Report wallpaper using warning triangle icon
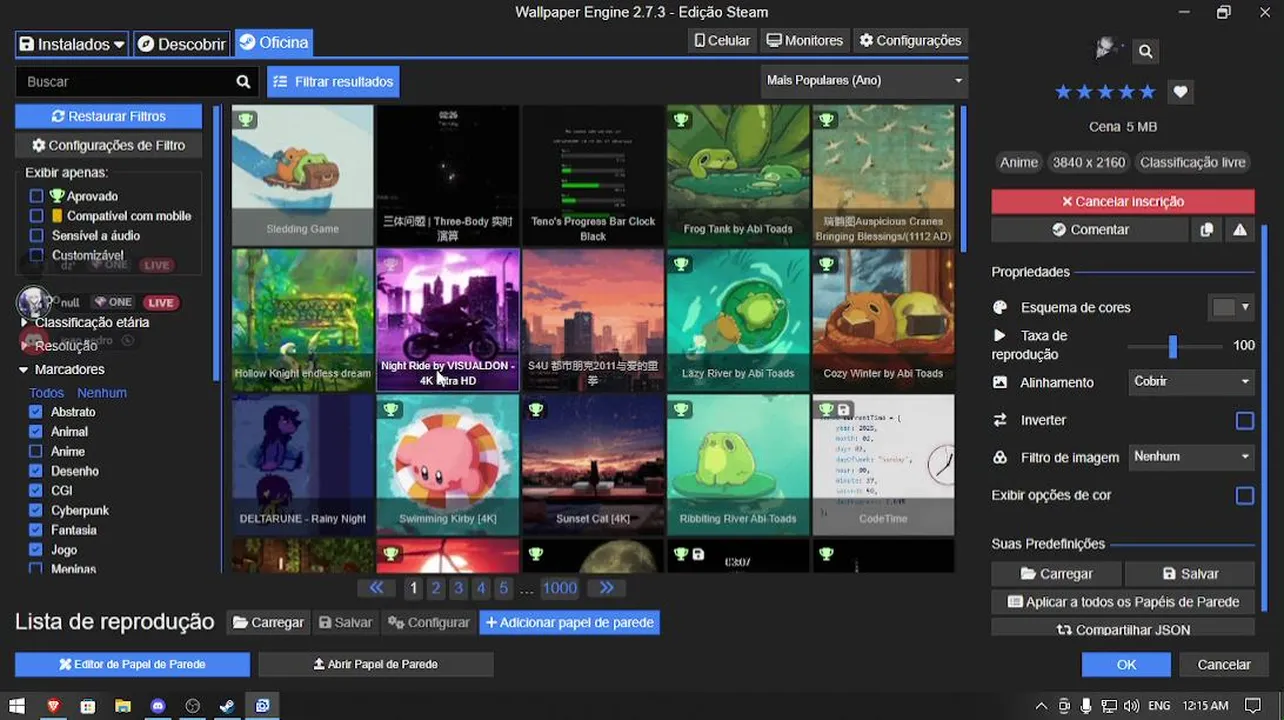The height and width of the screenshot is (720, 1284). click(x=1240, y=230)
